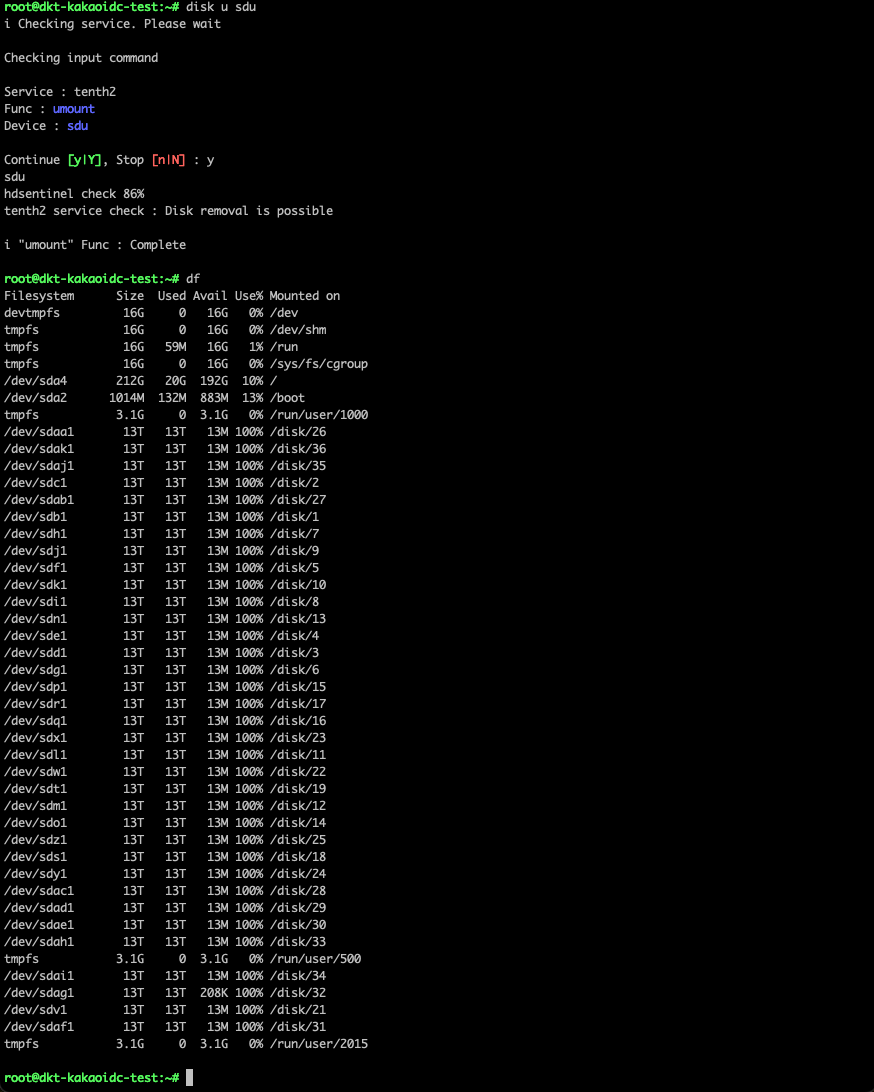This screenshot has width=874, height=1092.
Task: Click the '/dev/sdc1' filesystem entry
Action: (x=36, y=483)
